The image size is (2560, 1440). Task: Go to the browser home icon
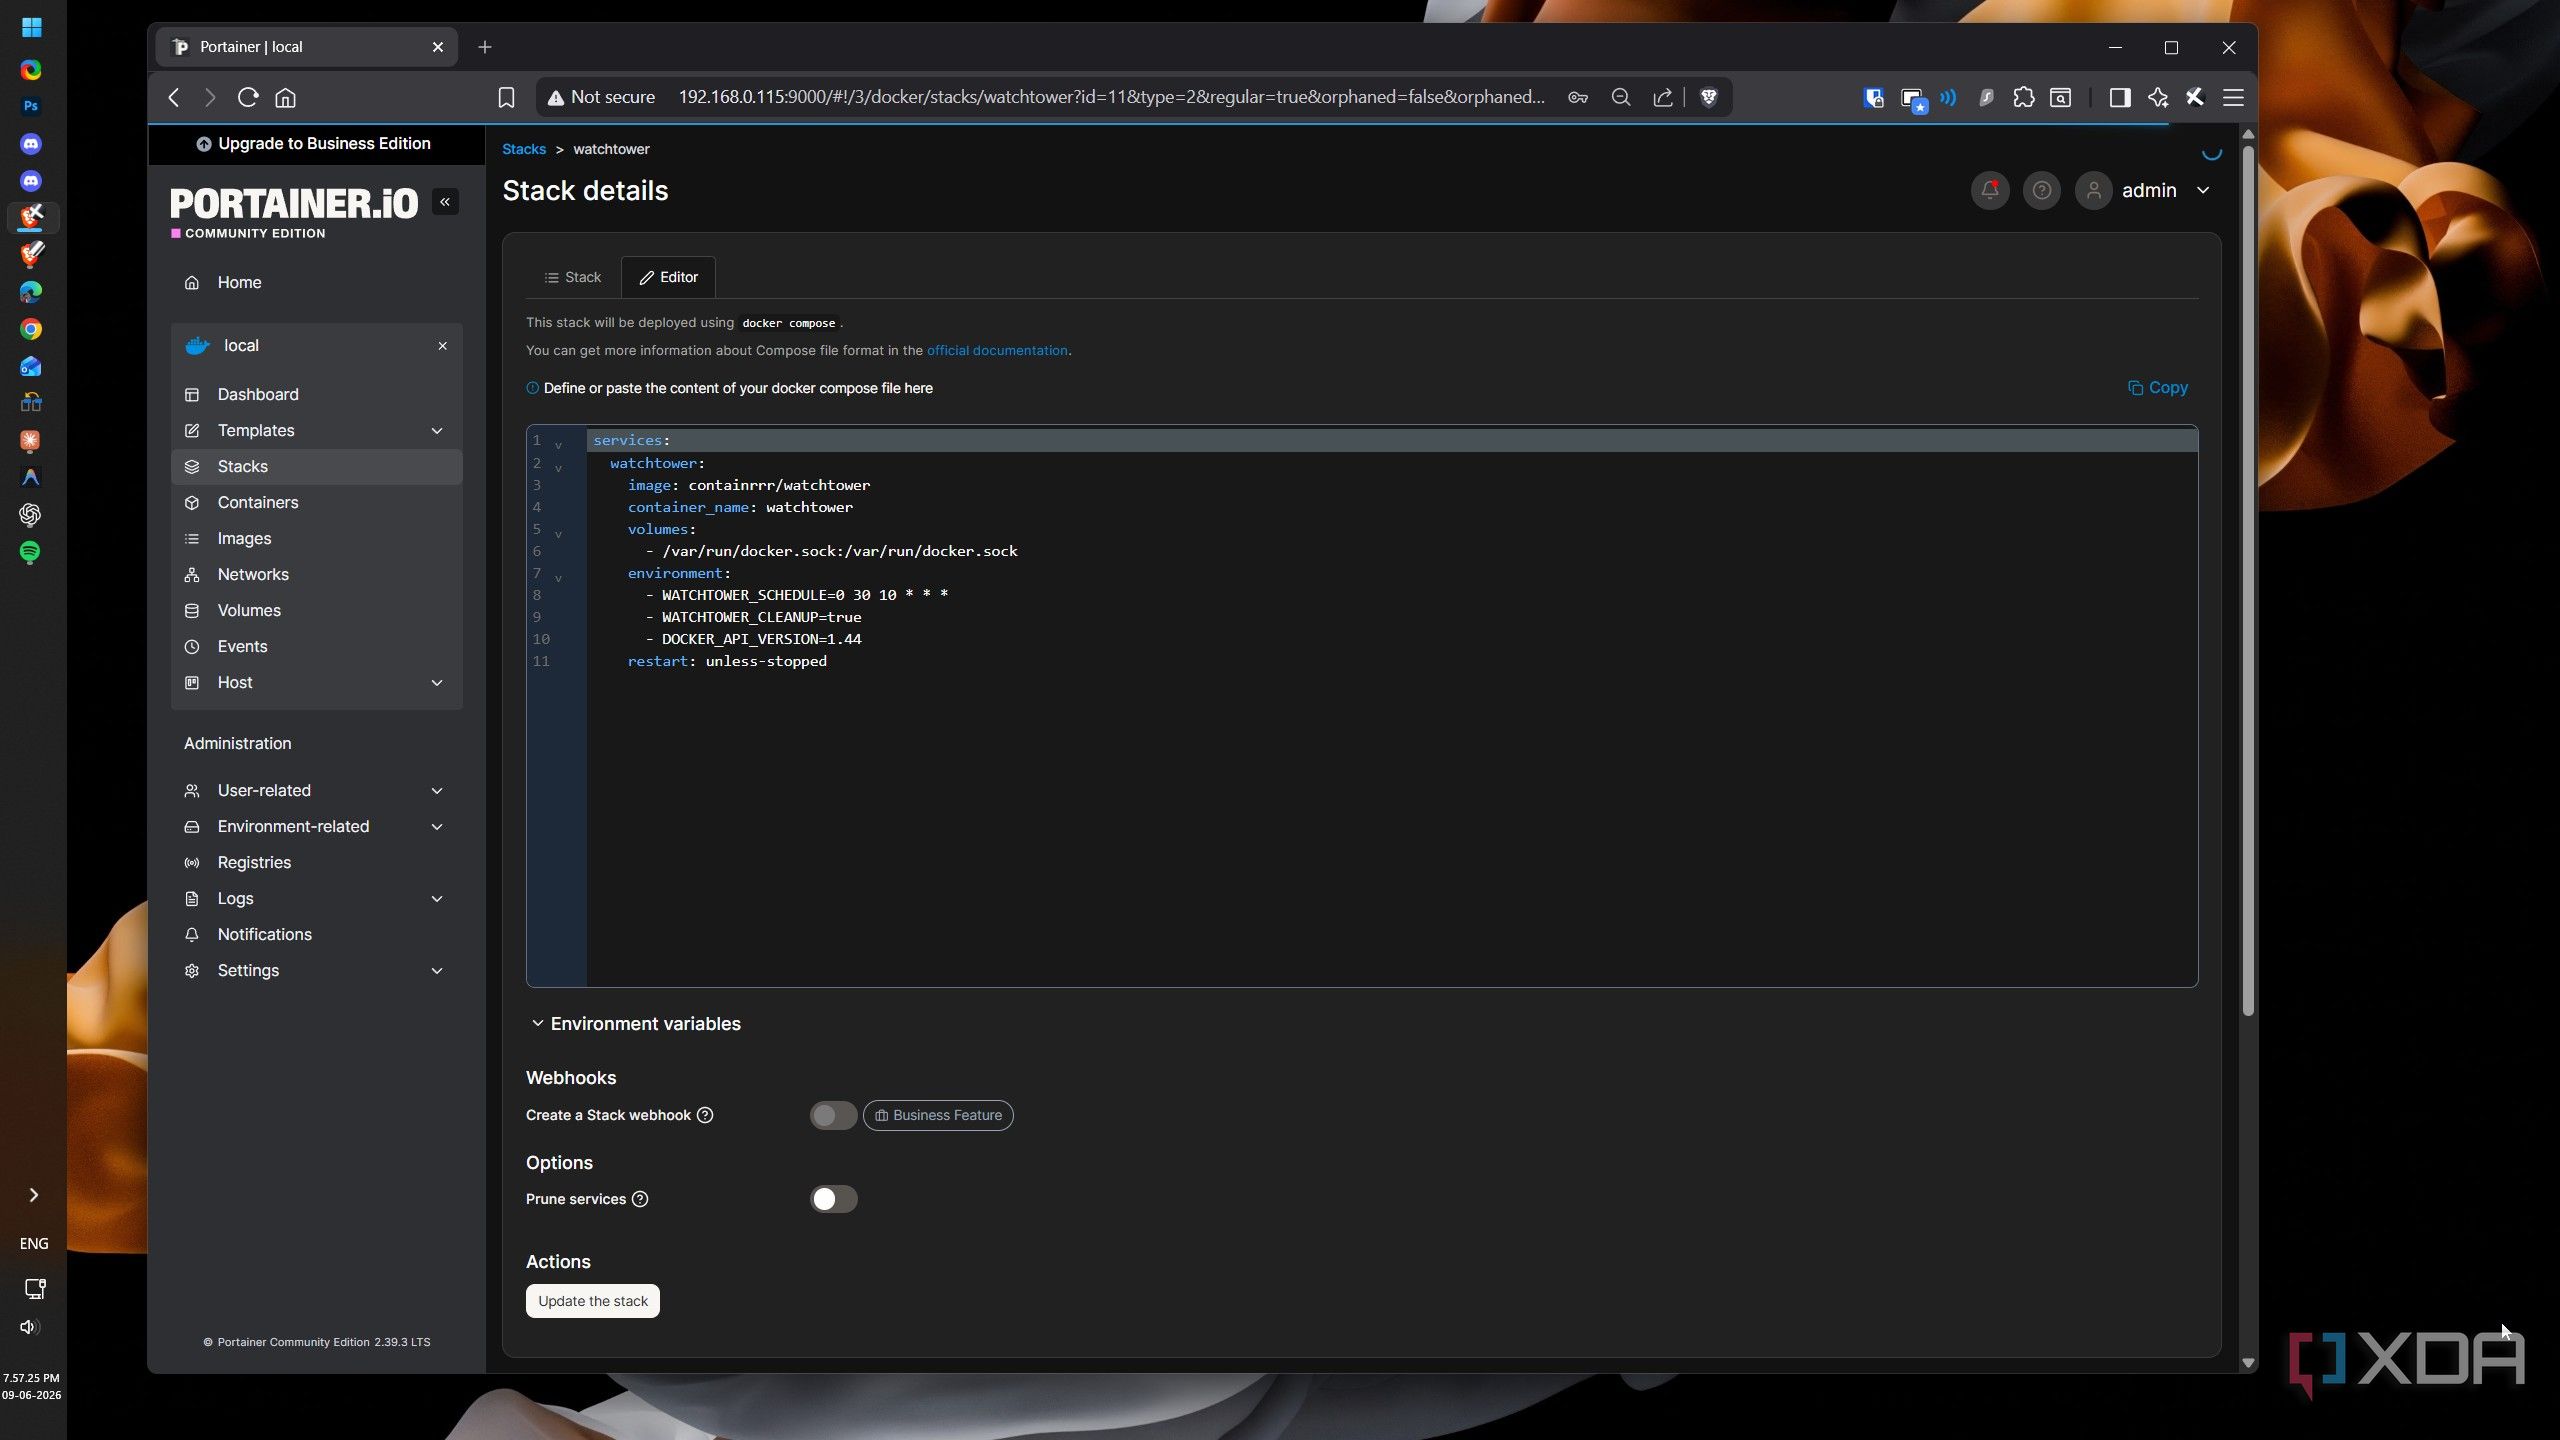[286, 97]
